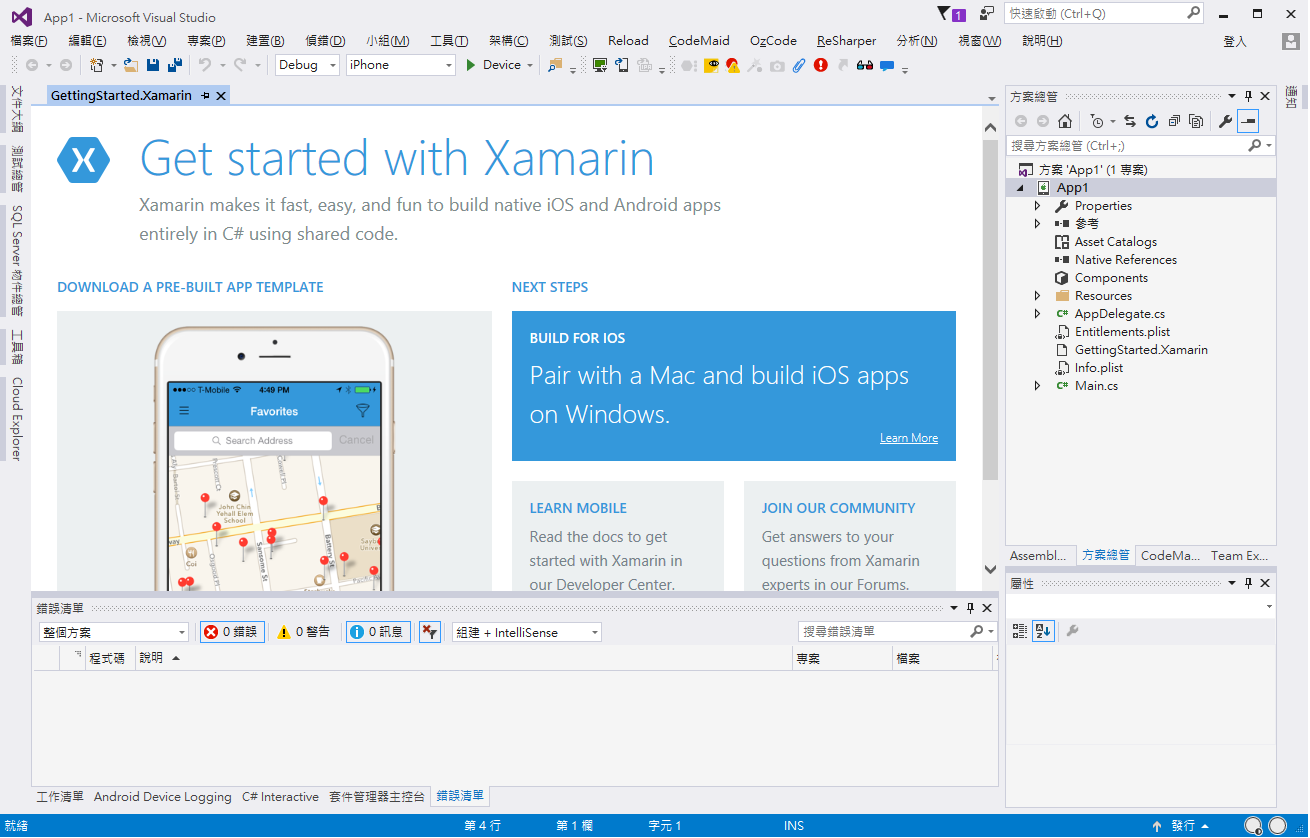
Task: Open the 組建 + IntelliSense dropdown
Action: [526, 632]
